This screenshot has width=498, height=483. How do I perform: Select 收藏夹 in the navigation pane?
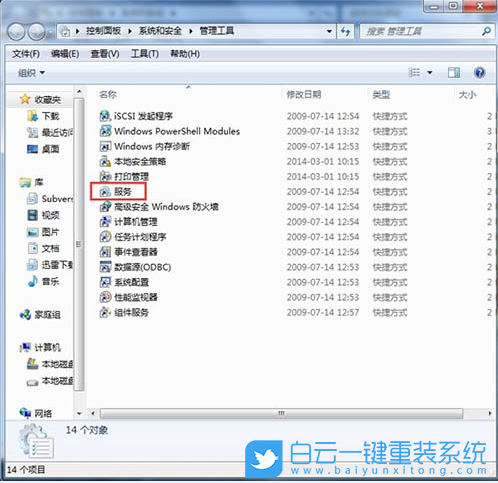pyautogui.click(x=40, y=99)
